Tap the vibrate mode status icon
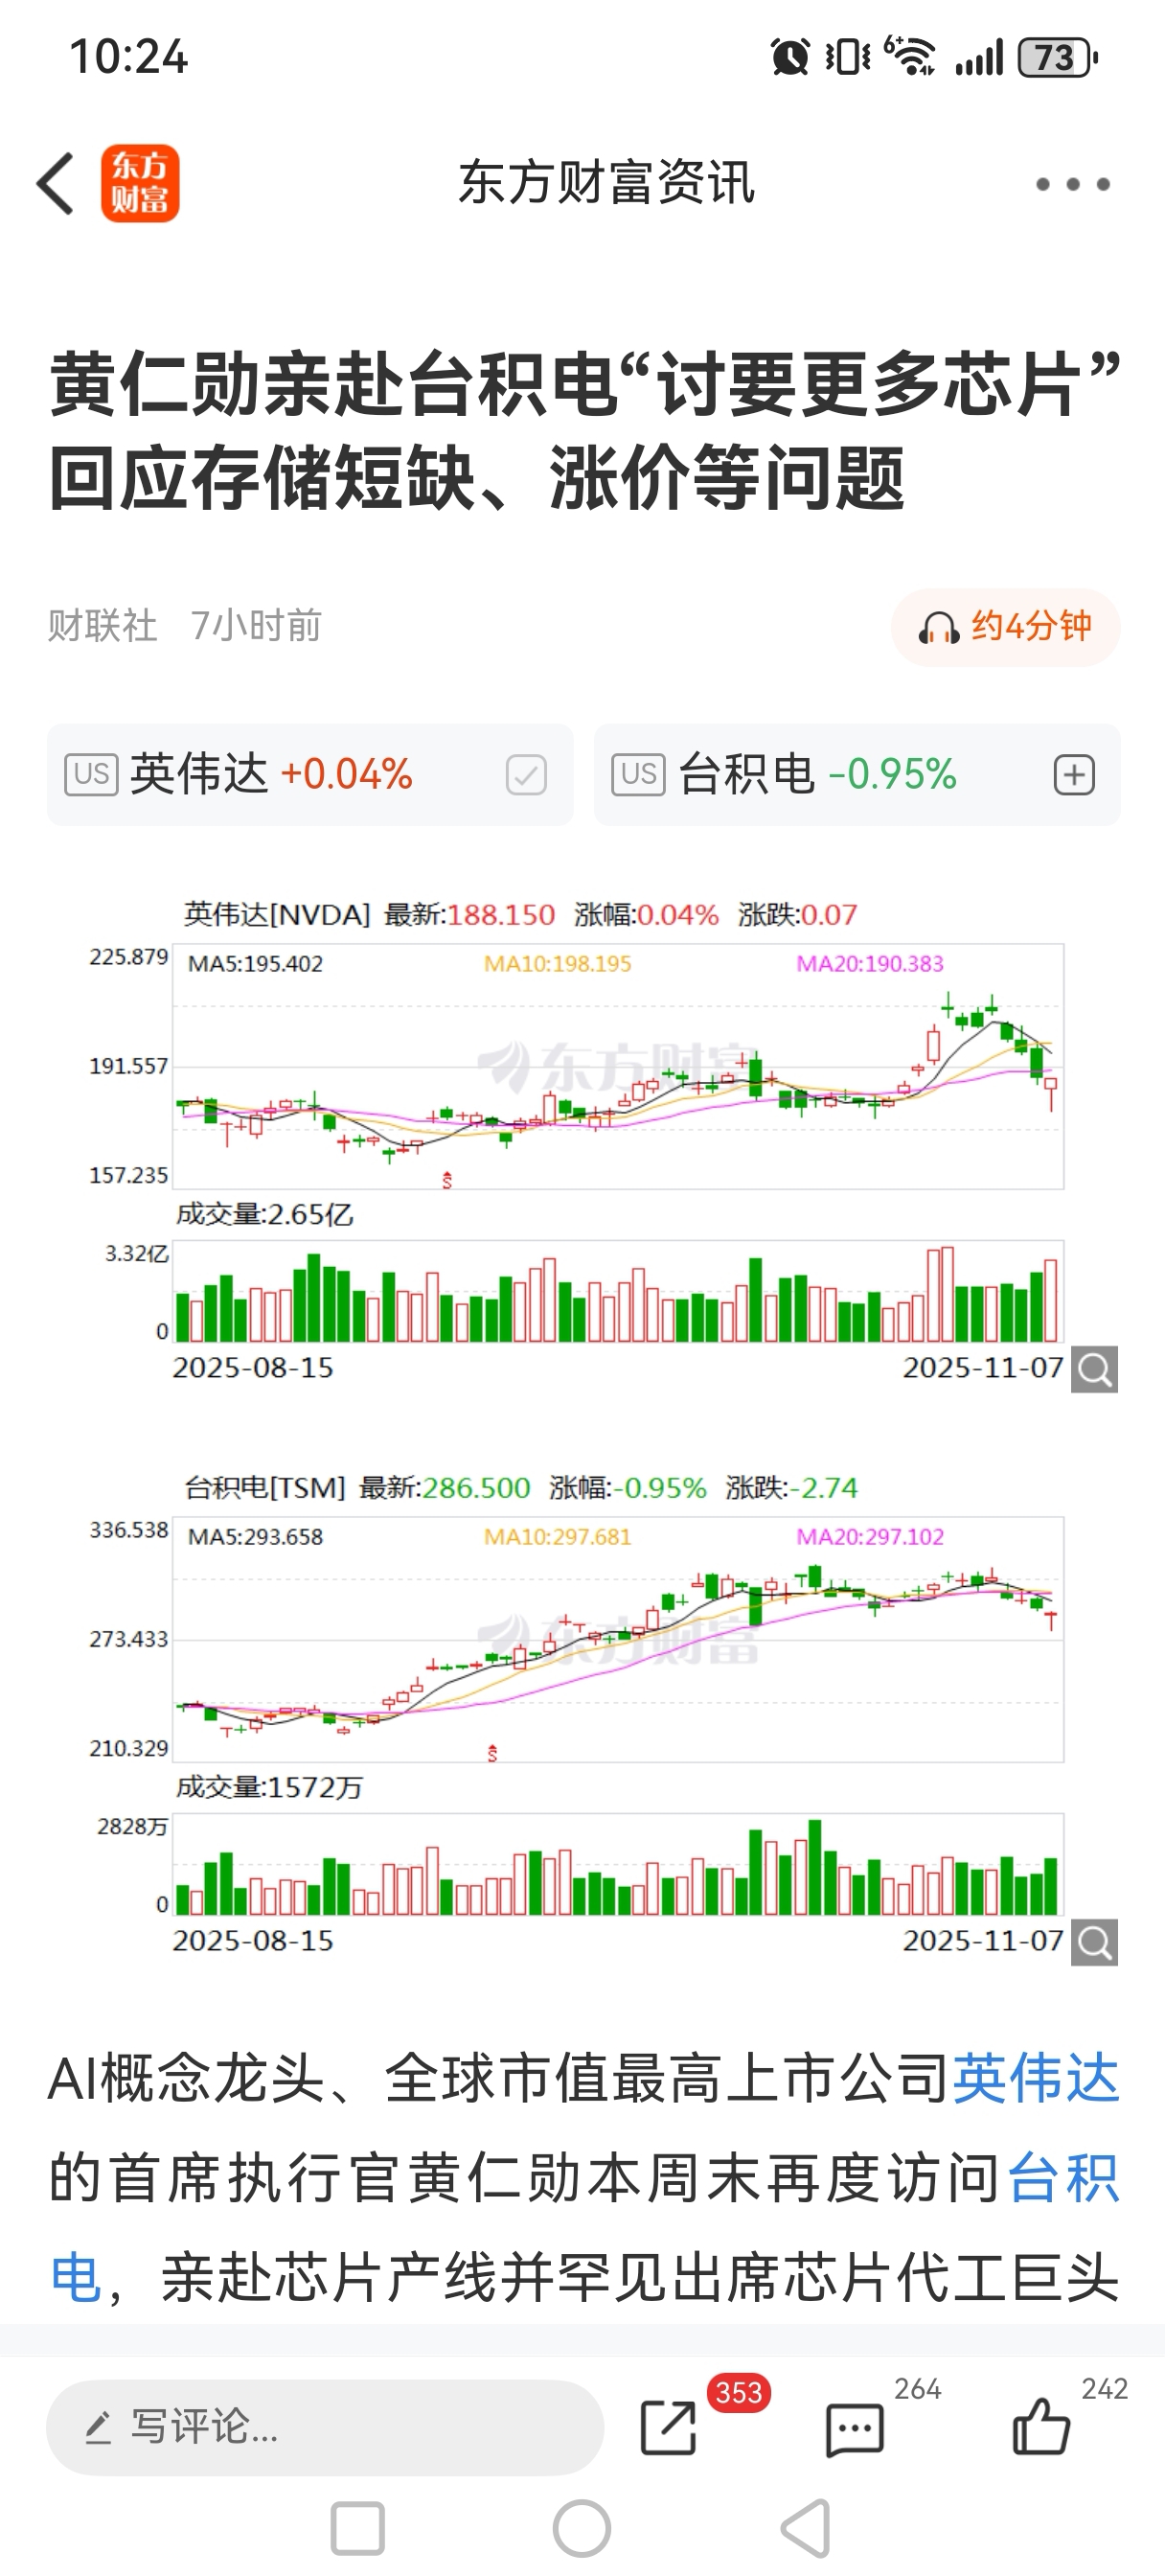The height and width of the screenshot is (2576, 1165). coord(847,57)
